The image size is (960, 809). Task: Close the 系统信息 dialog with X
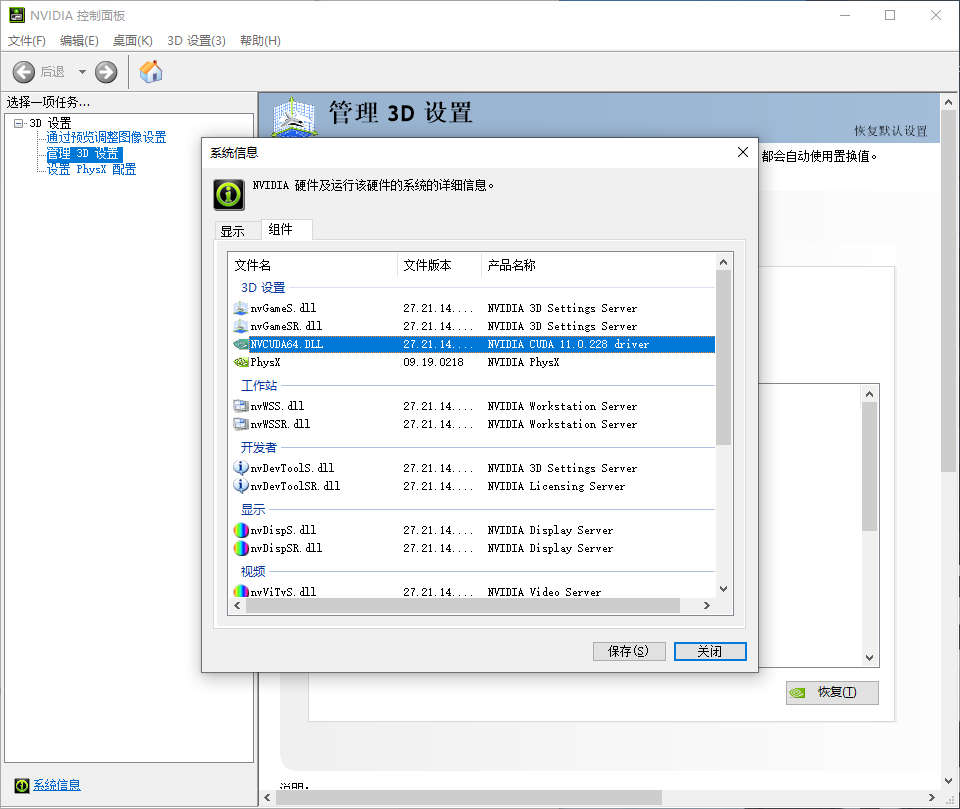(x=743, y=152)
